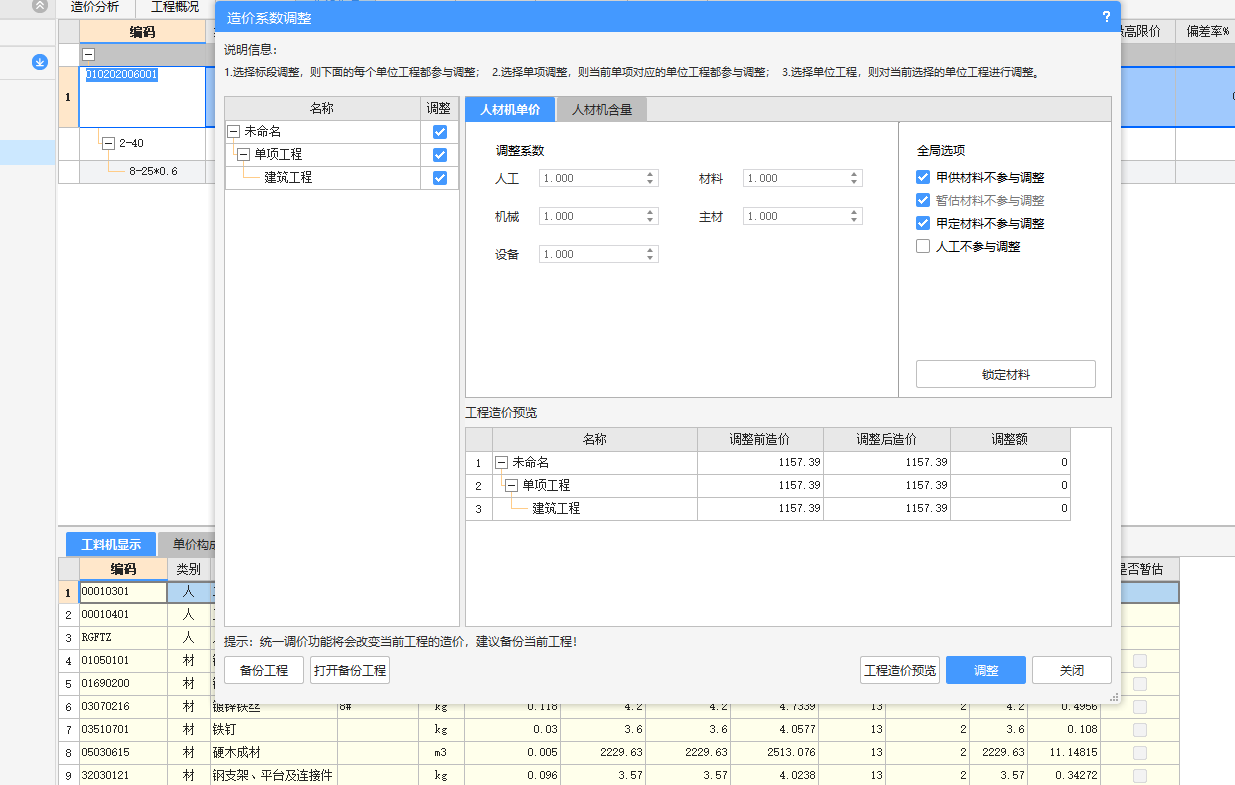Toggle 是否暂估 checkbox in 硬木成材 row
This screenshot has width=1235, height=785.
click(x=1139, y=753)
